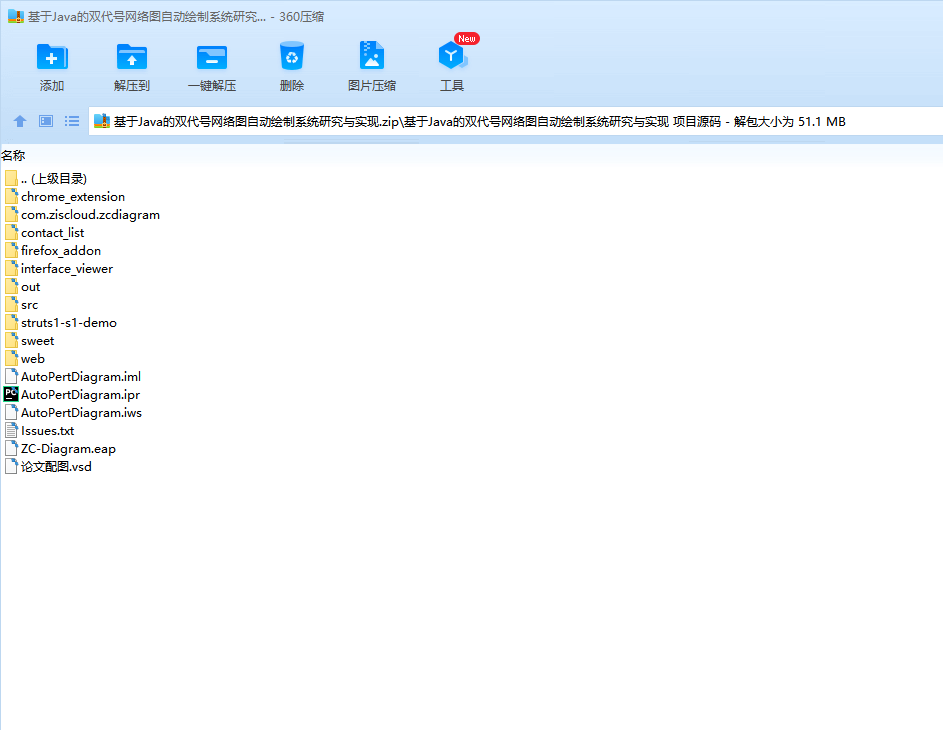Select the contact_list folder

point(44,233)
